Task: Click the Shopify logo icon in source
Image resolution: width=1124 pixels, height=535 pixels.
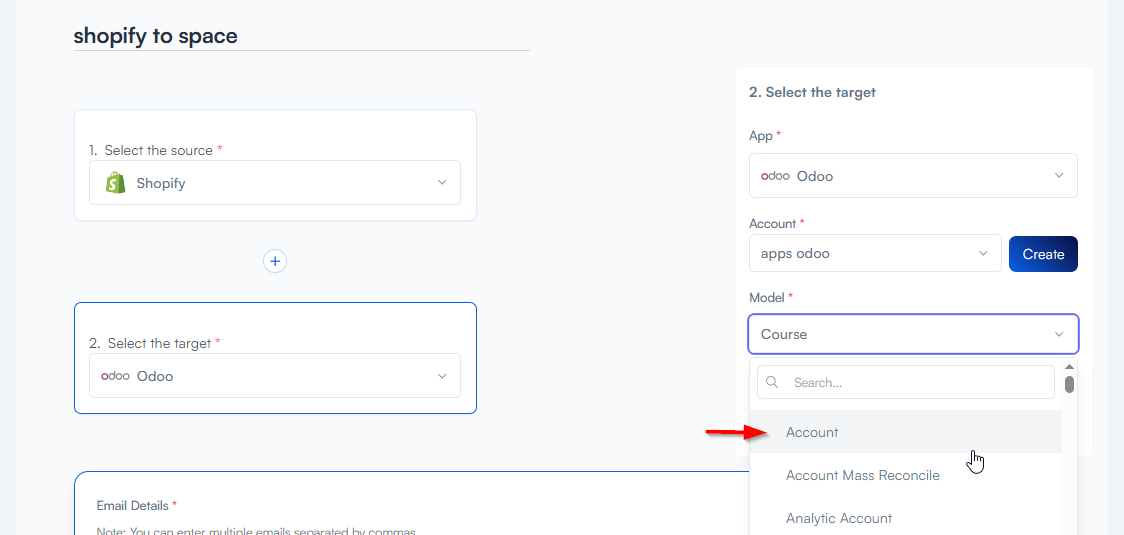Action: [116, 183]
